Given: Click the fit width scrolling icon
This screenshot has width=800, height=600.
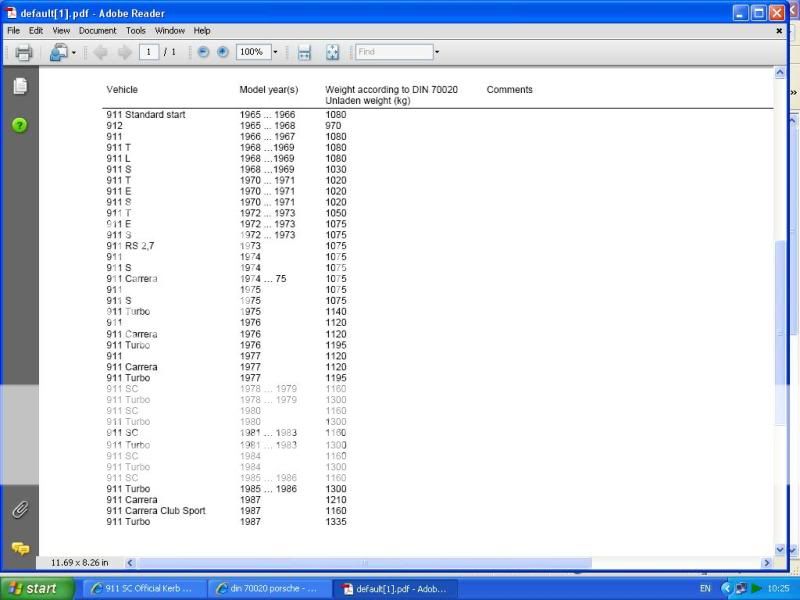Looking at the screenshot, I should 304,52.
